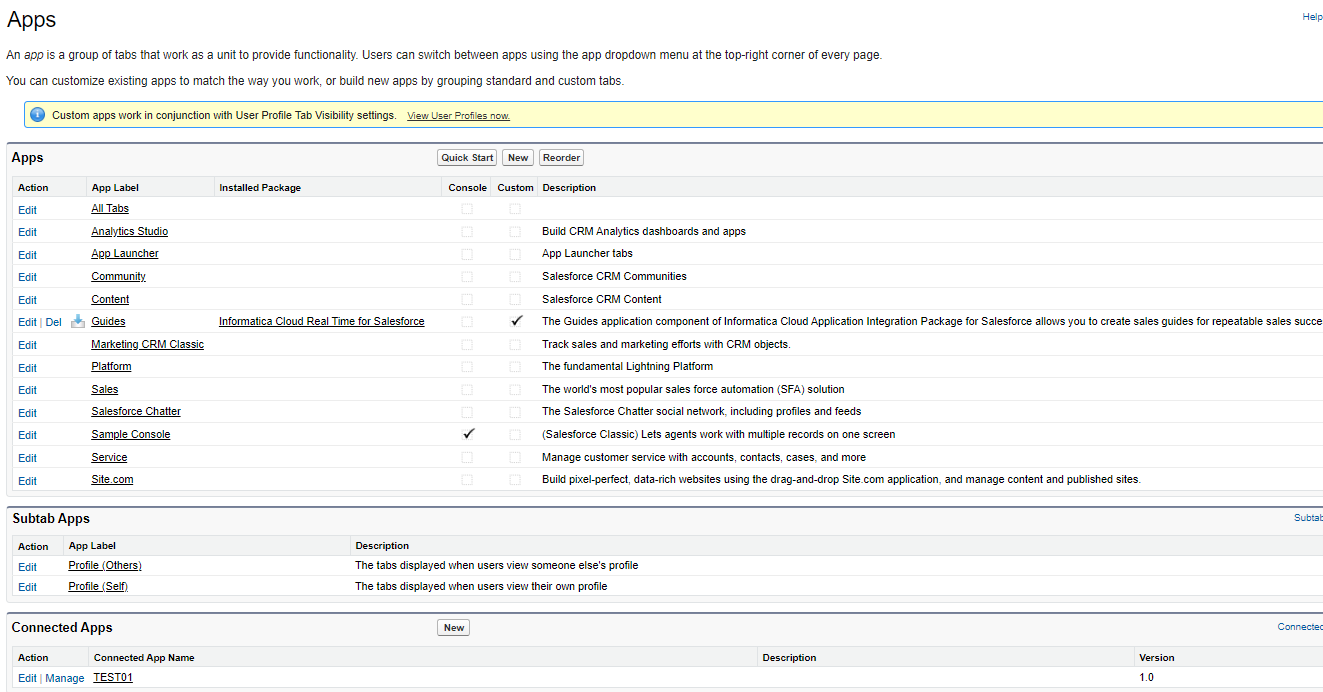Click New button in Apps section
The height and width of the screenshot is (692, 1323).
[518, 158]
